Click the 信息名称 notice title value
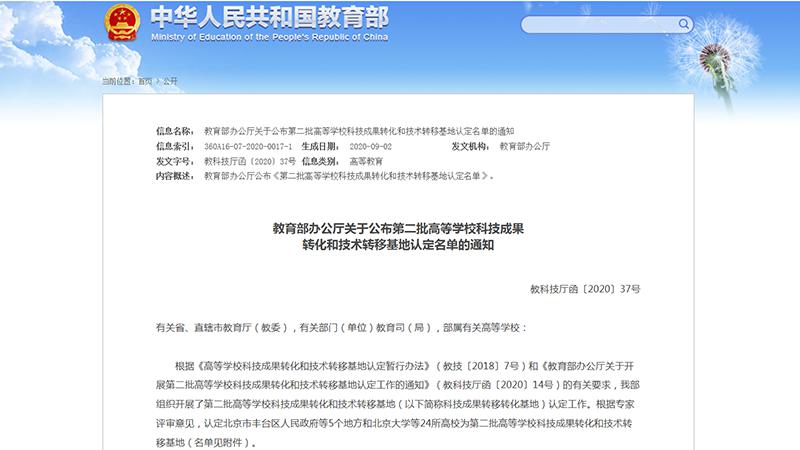This screenshot has height=450, width=800. (x=358, y=131)
